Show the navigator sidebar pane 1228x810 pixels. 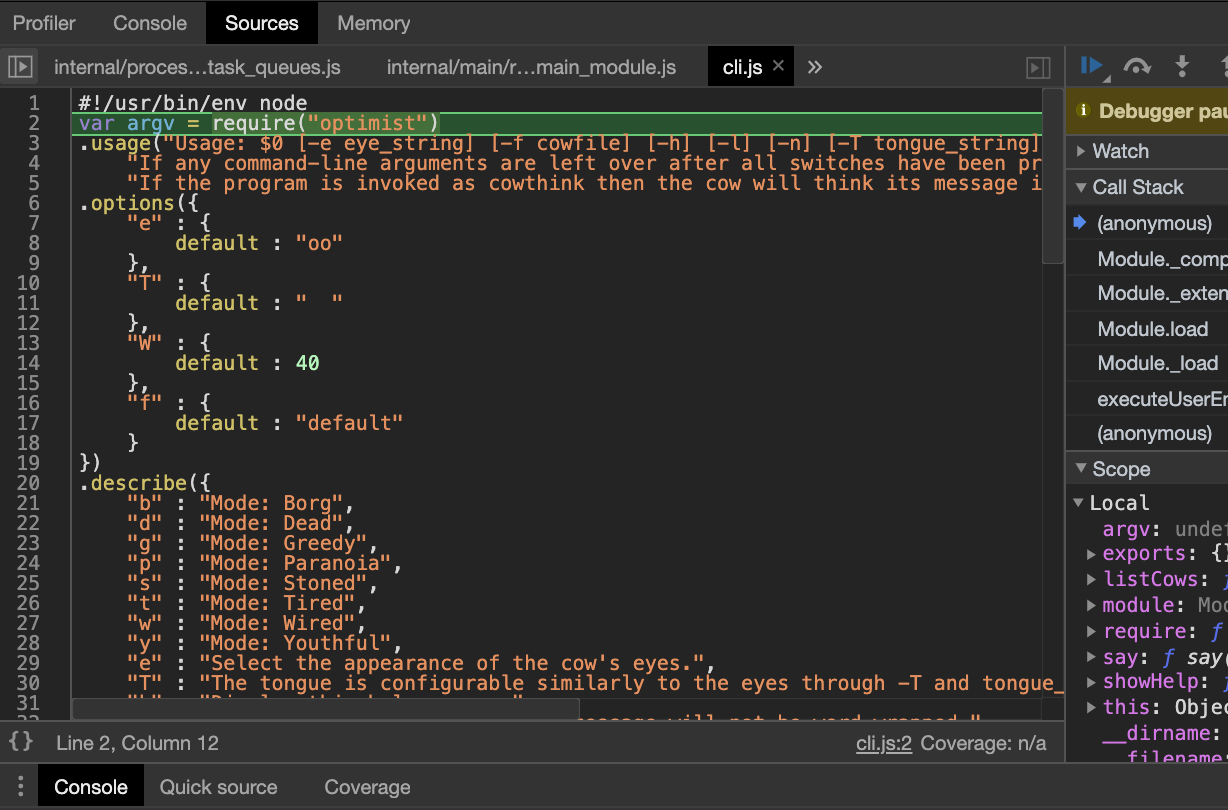tap(20, 67)
